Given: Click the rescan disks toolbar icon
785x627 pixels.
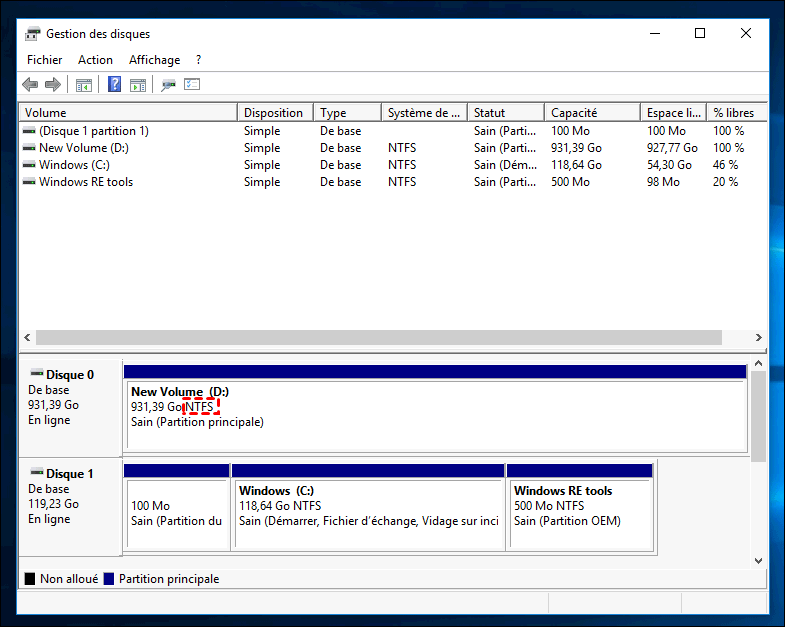Looking at the screenshot, I should [x=168, y=85].
